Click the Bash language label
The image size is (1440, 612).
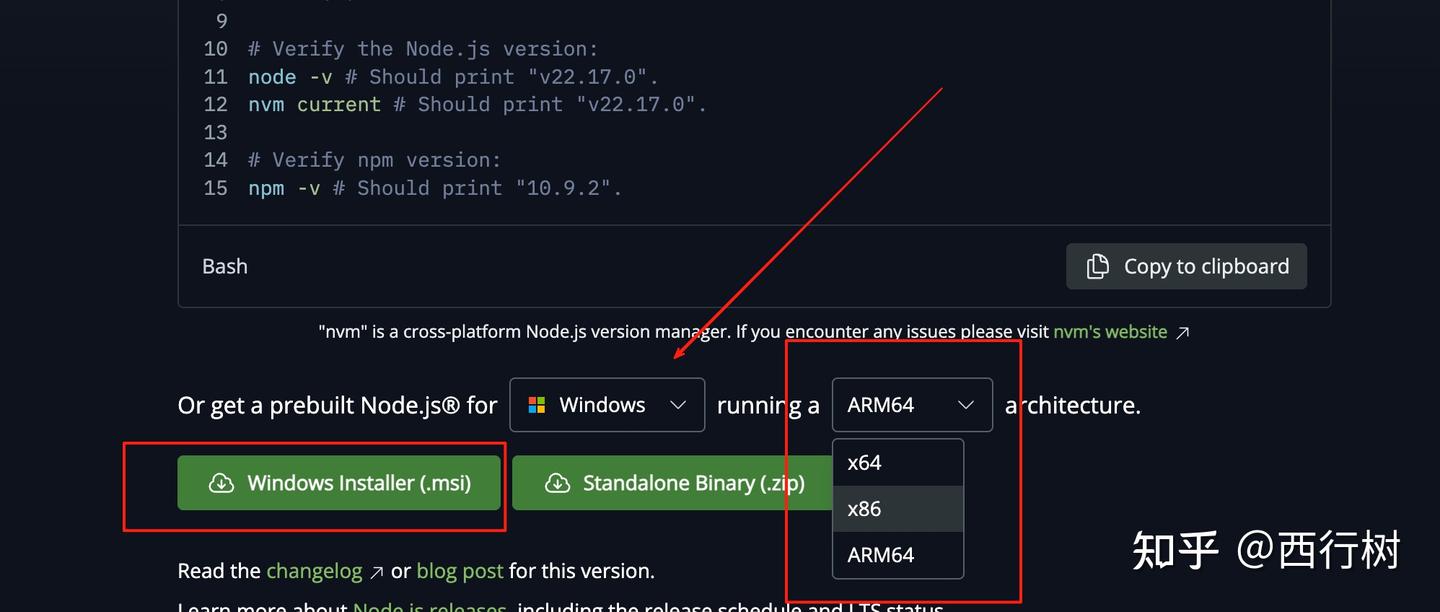(225, 266)
